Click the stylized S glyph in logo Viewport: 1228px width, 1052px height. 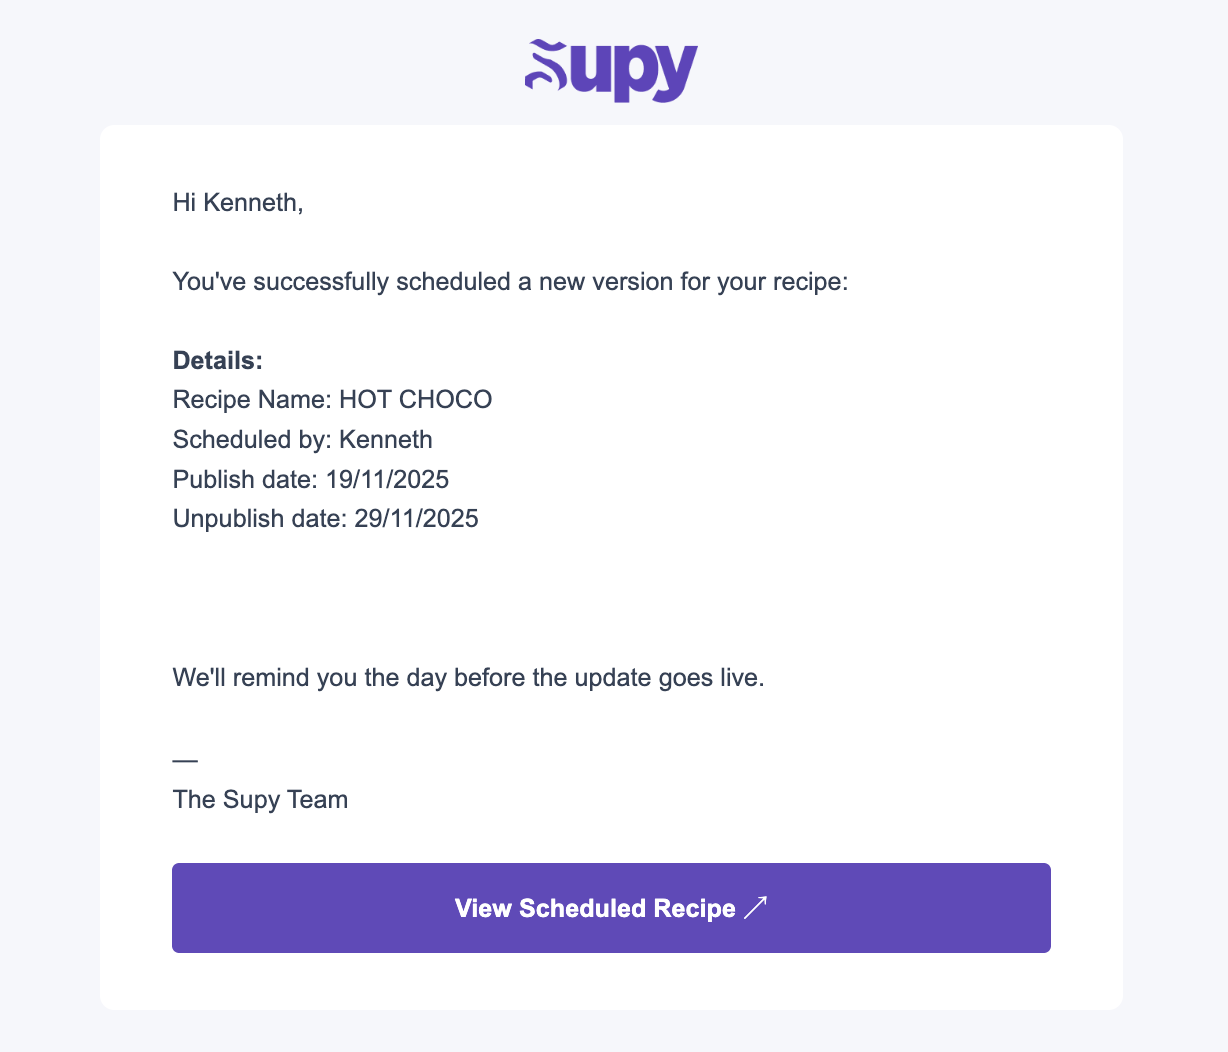(x=547, y=66)
